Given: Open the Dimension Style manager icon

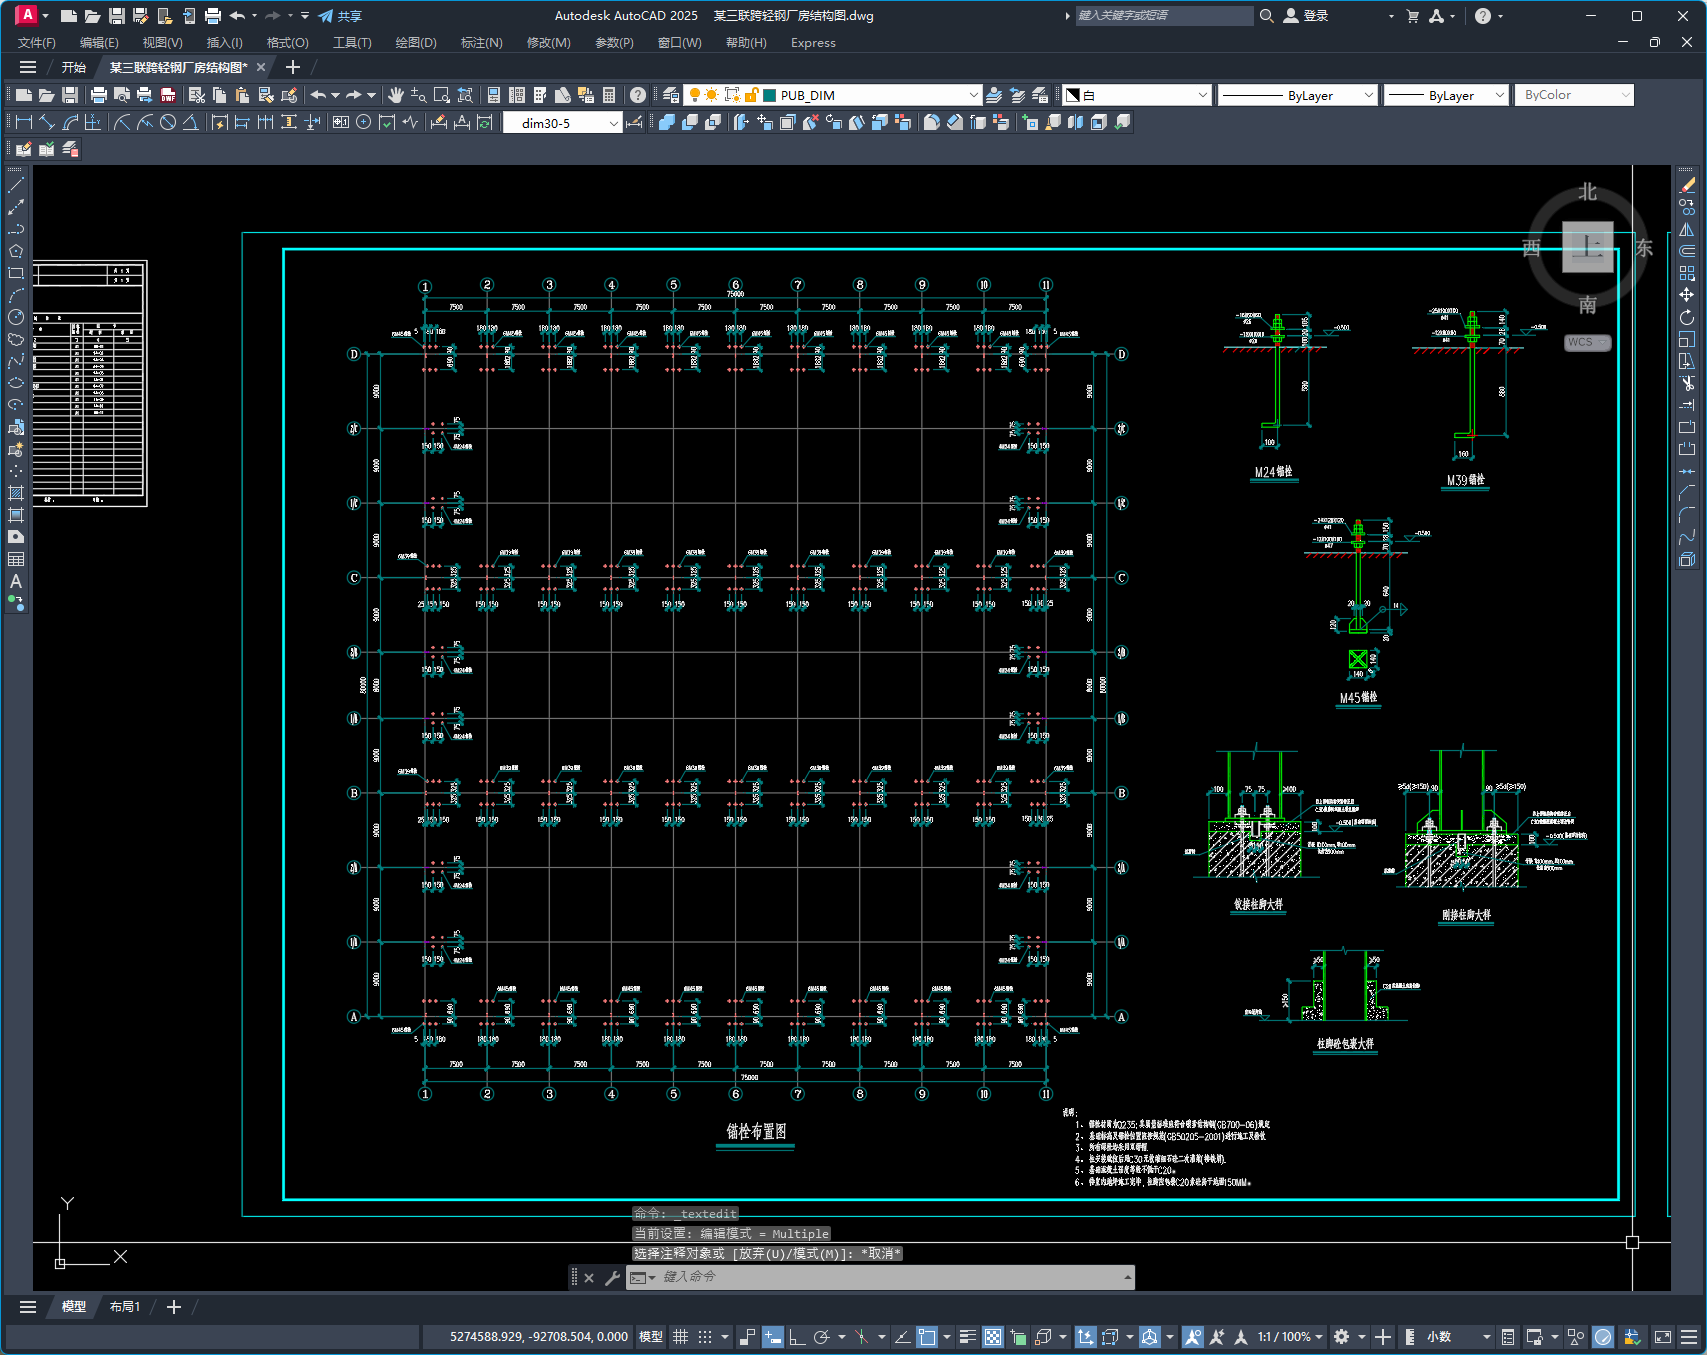Looking at the screenshot, I should click(634, 122).
